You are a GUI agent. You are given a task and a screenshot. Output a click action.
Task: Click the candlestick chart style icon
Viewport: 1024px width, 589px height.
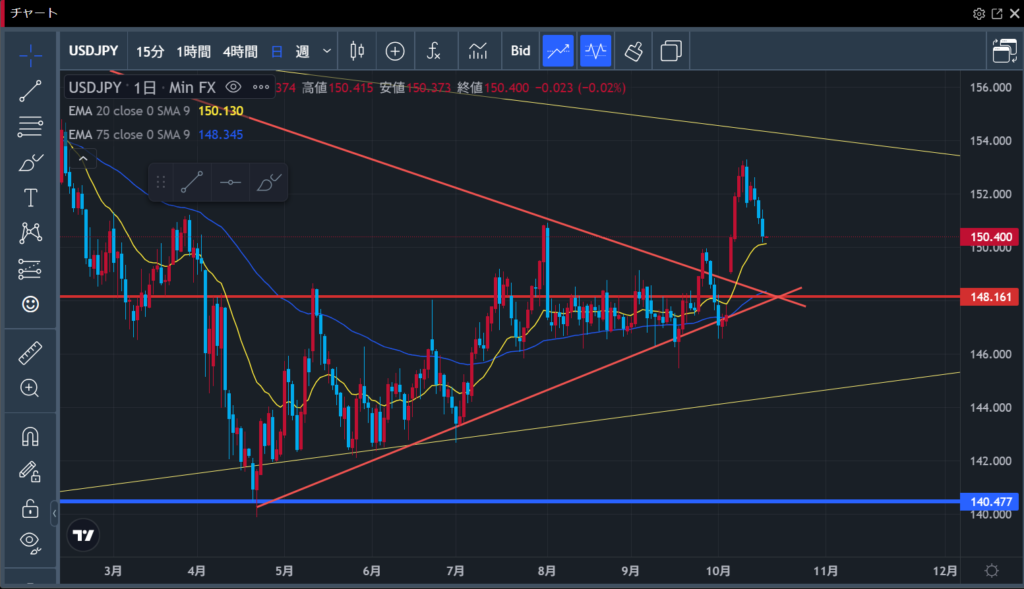click(357, 50)
